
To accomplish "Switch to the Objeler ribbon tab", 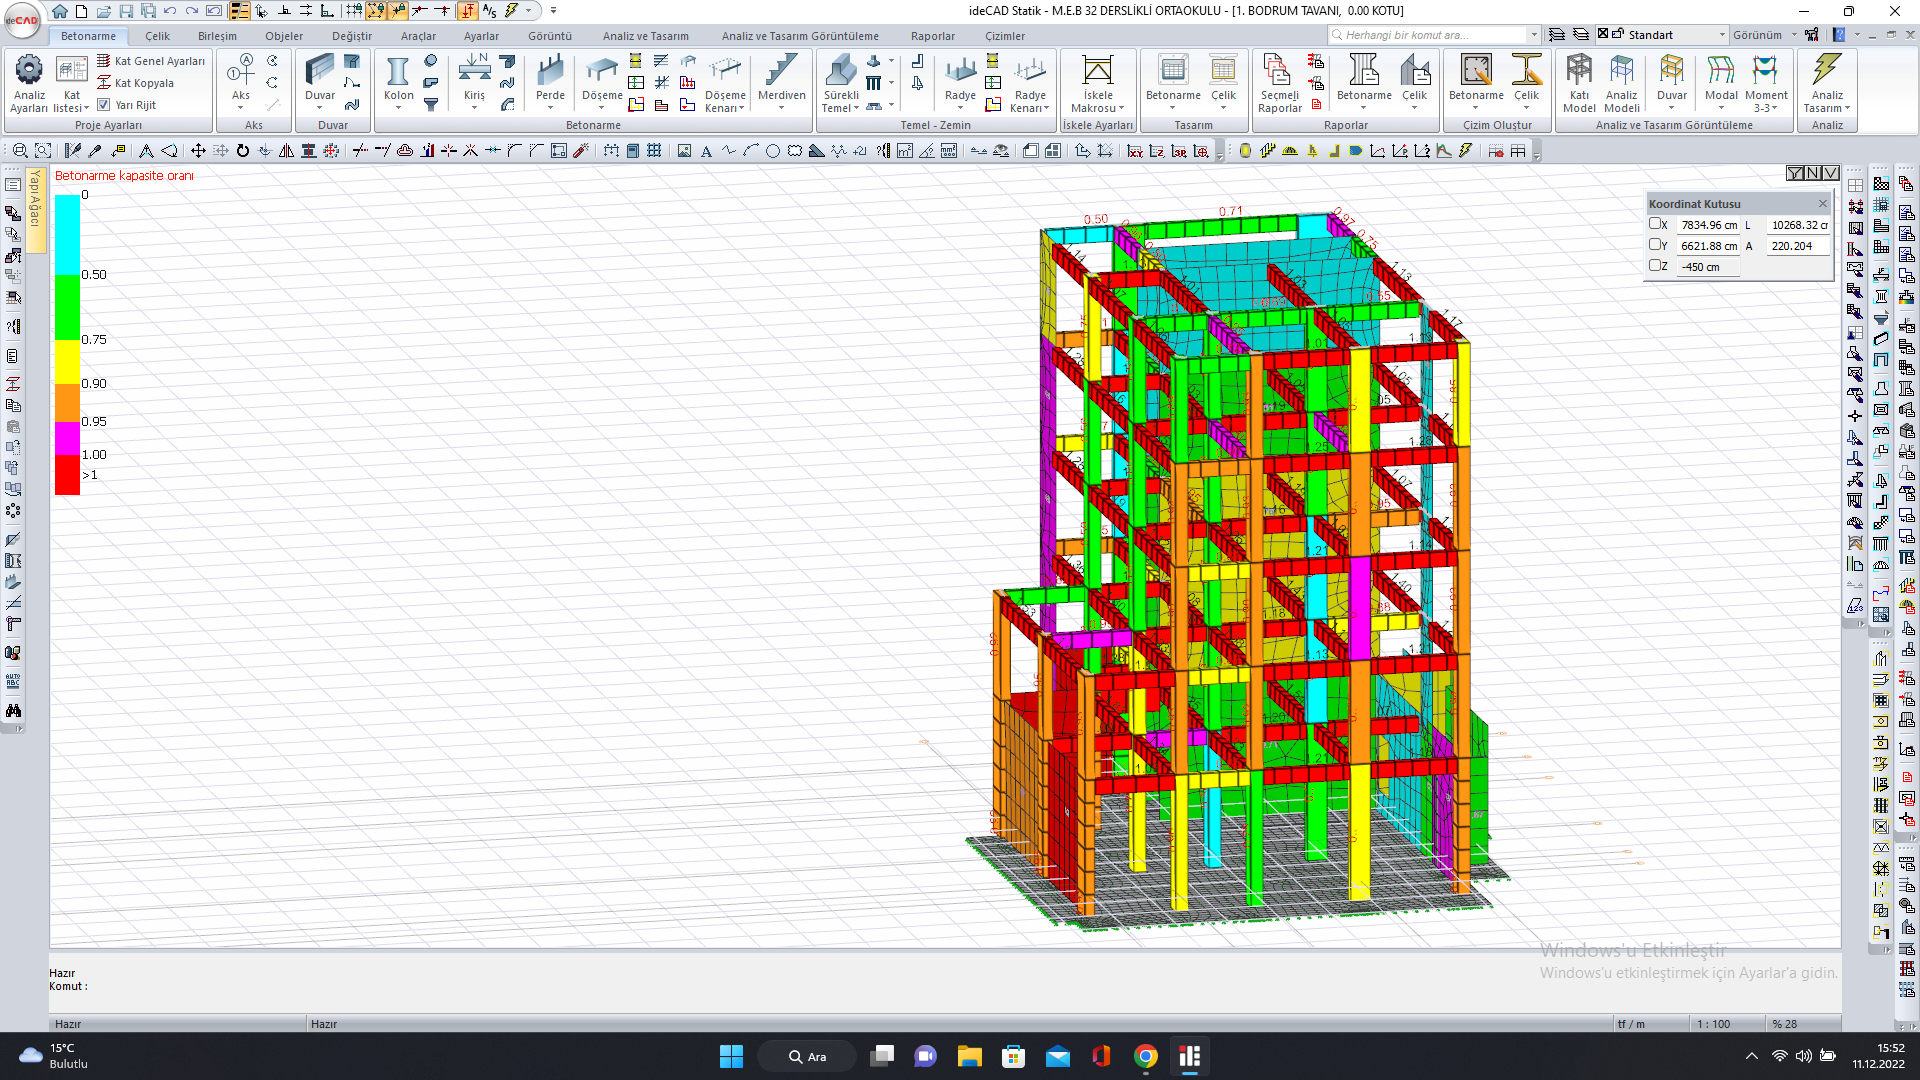I will [284, 36].
